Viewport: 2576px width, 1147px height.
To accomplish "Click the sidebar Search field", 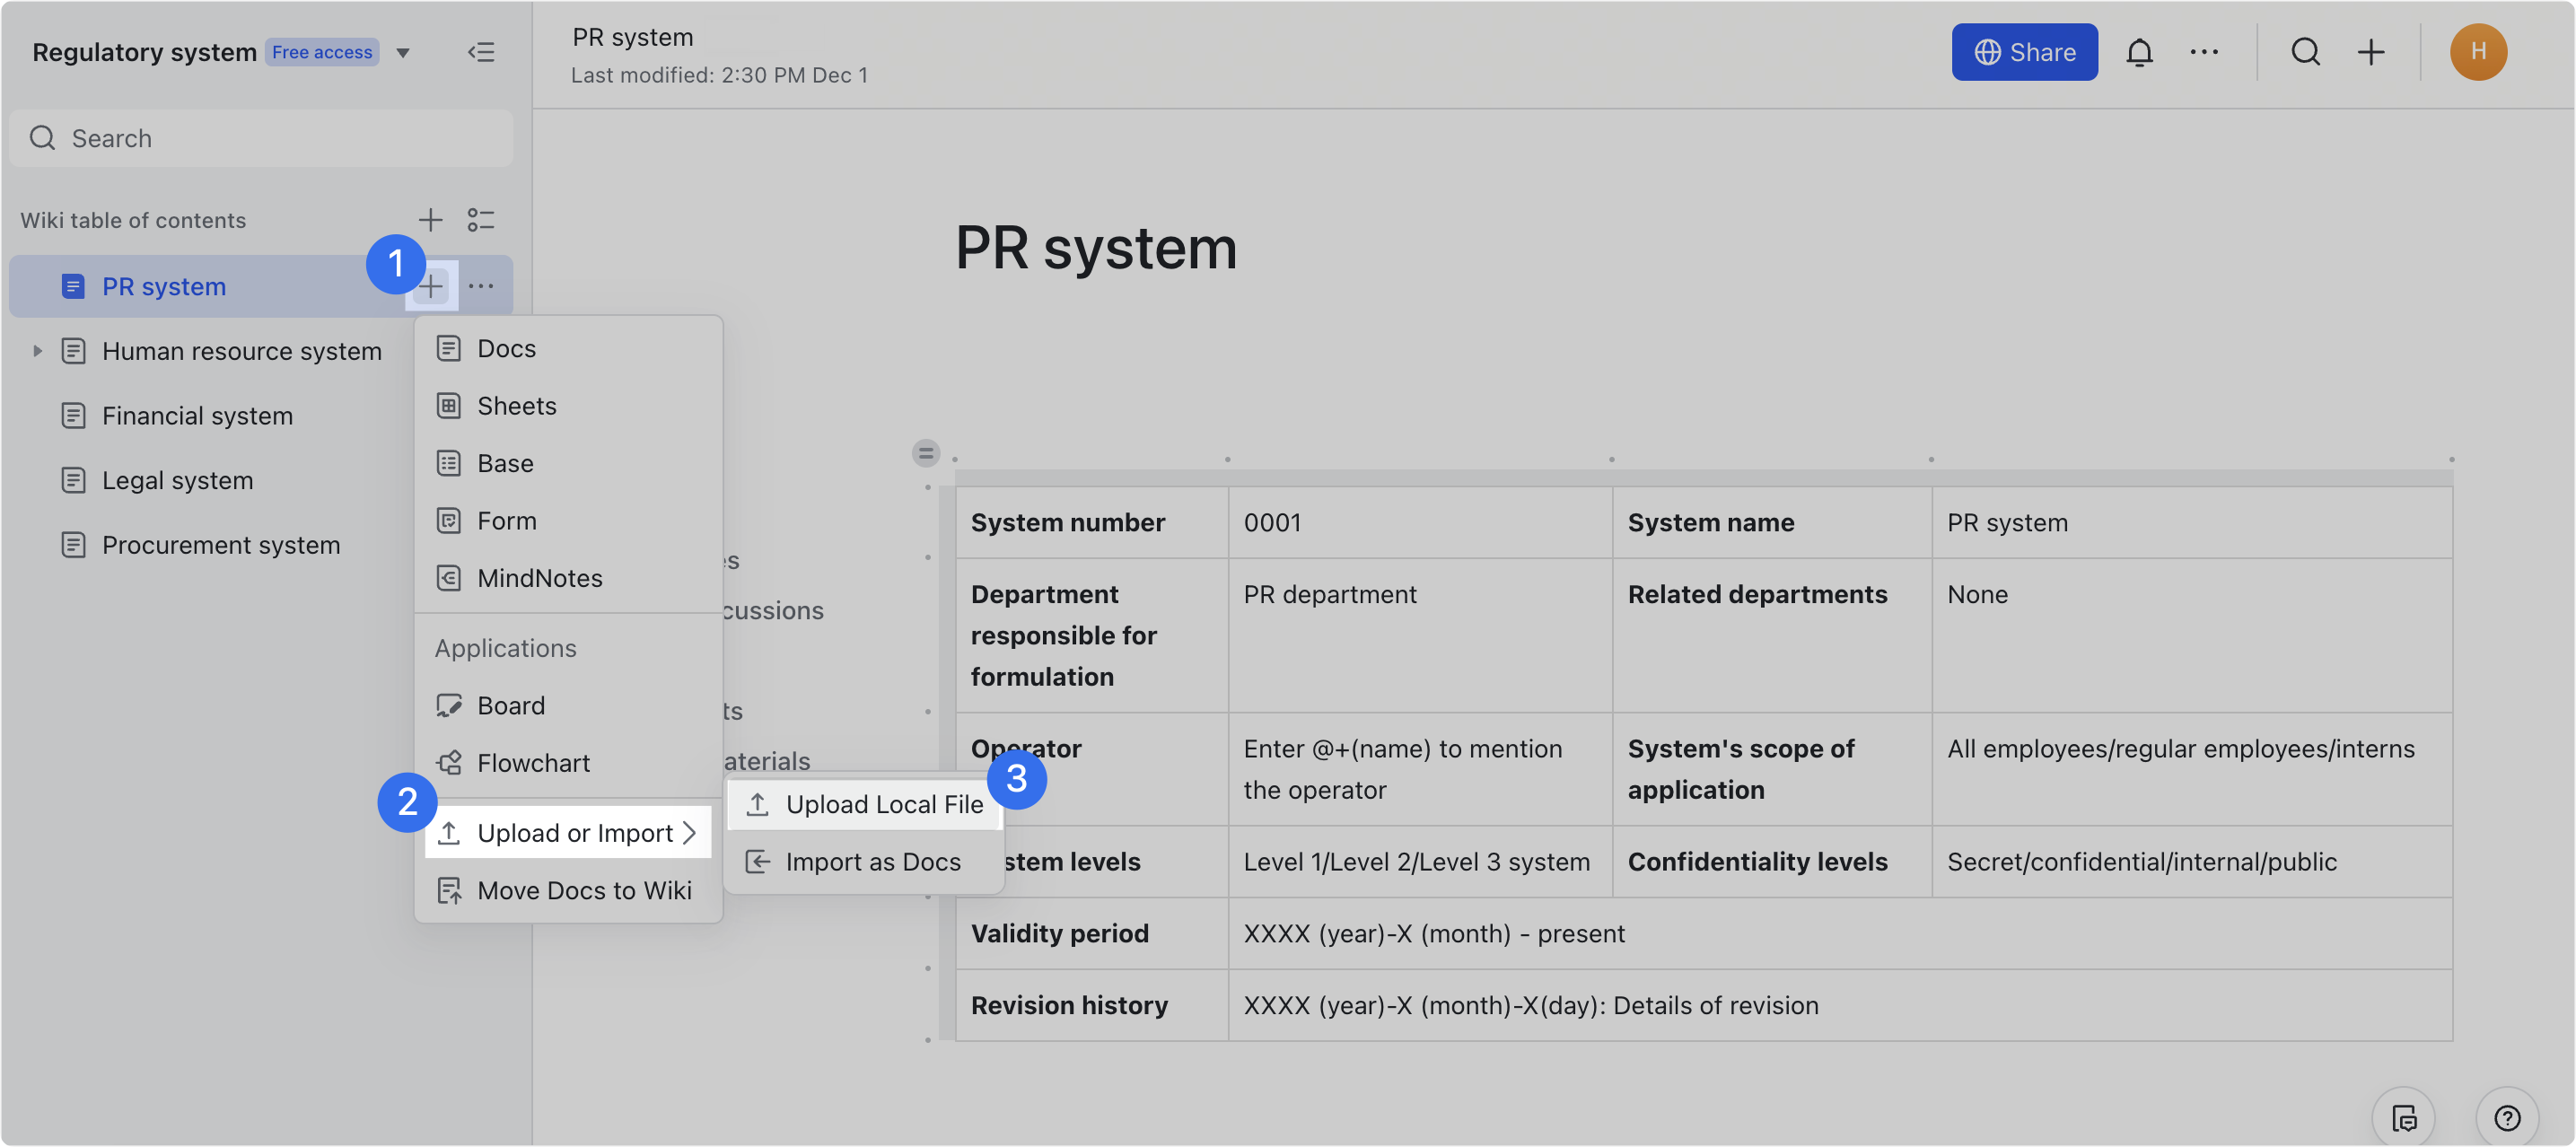I will [262, 138].
